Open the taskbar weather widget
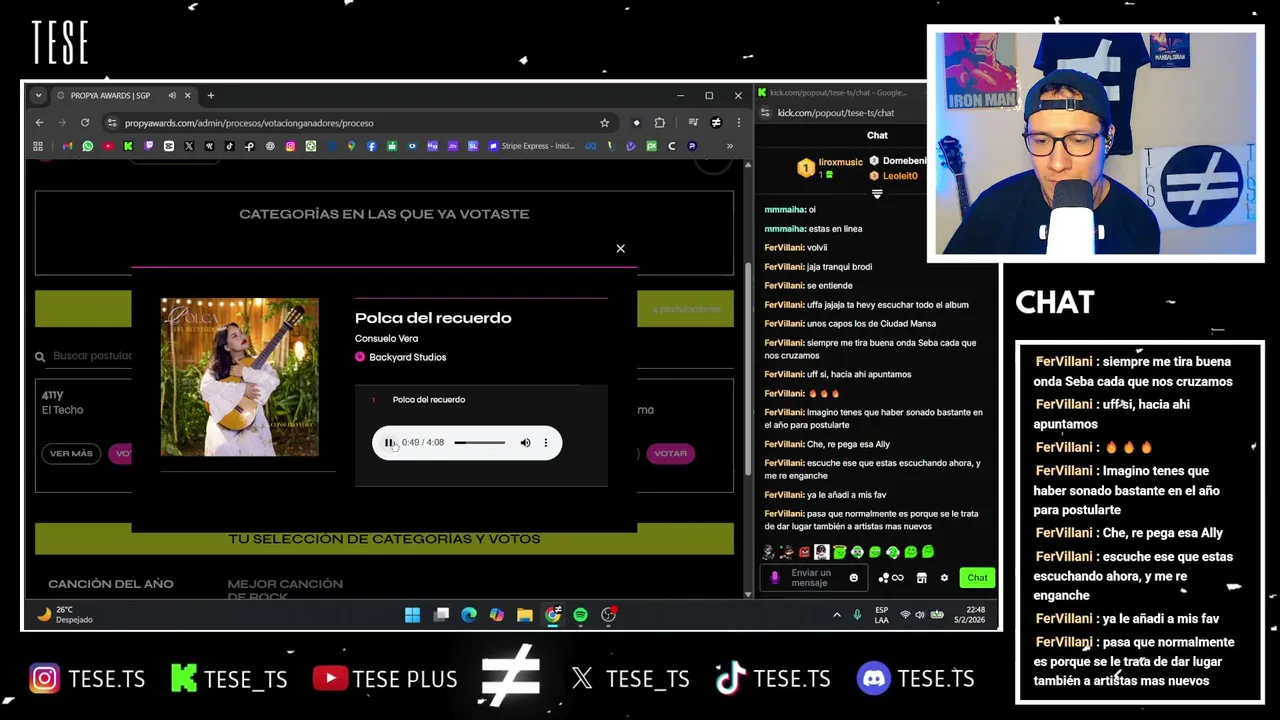This screenshot has width=1280, height=720. (x=66, y=615)
